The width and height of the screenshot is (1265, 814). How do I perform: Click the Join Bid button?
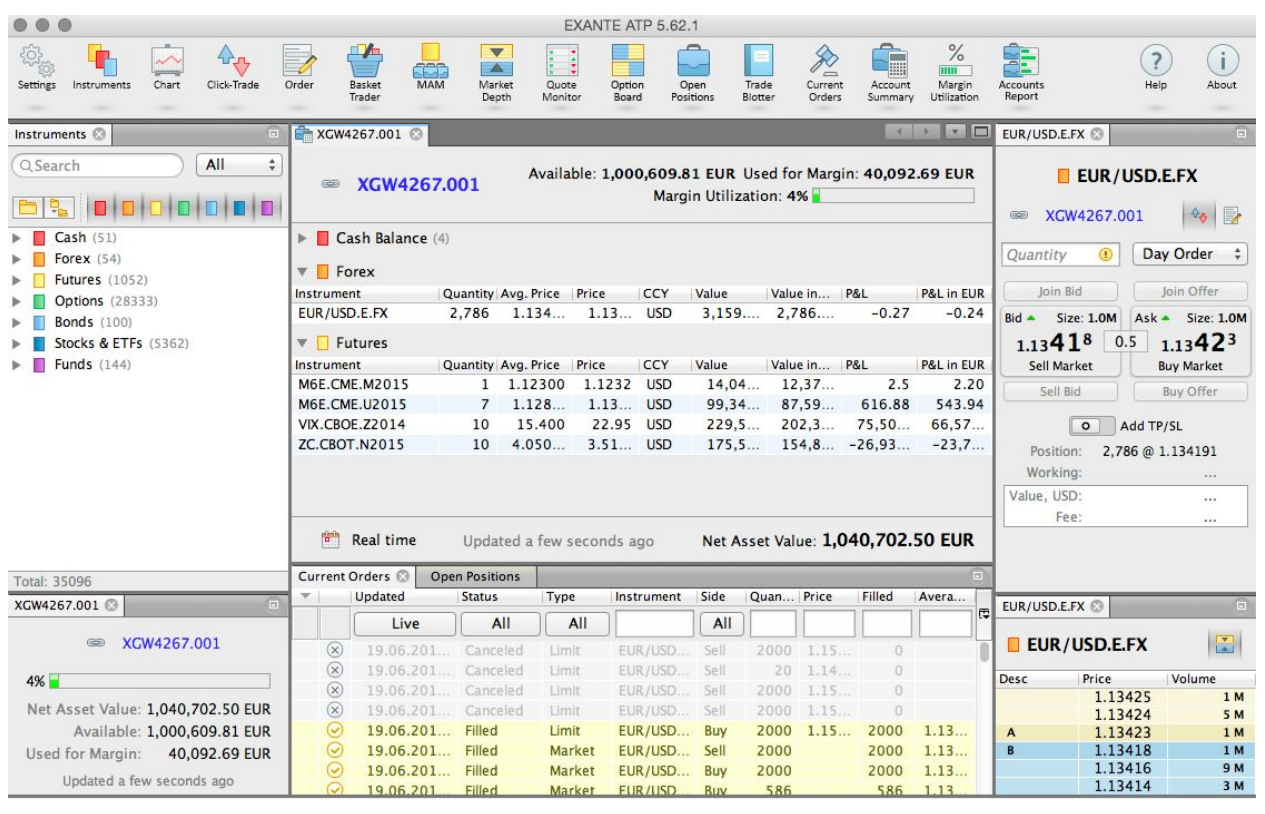click(1061, 291)
